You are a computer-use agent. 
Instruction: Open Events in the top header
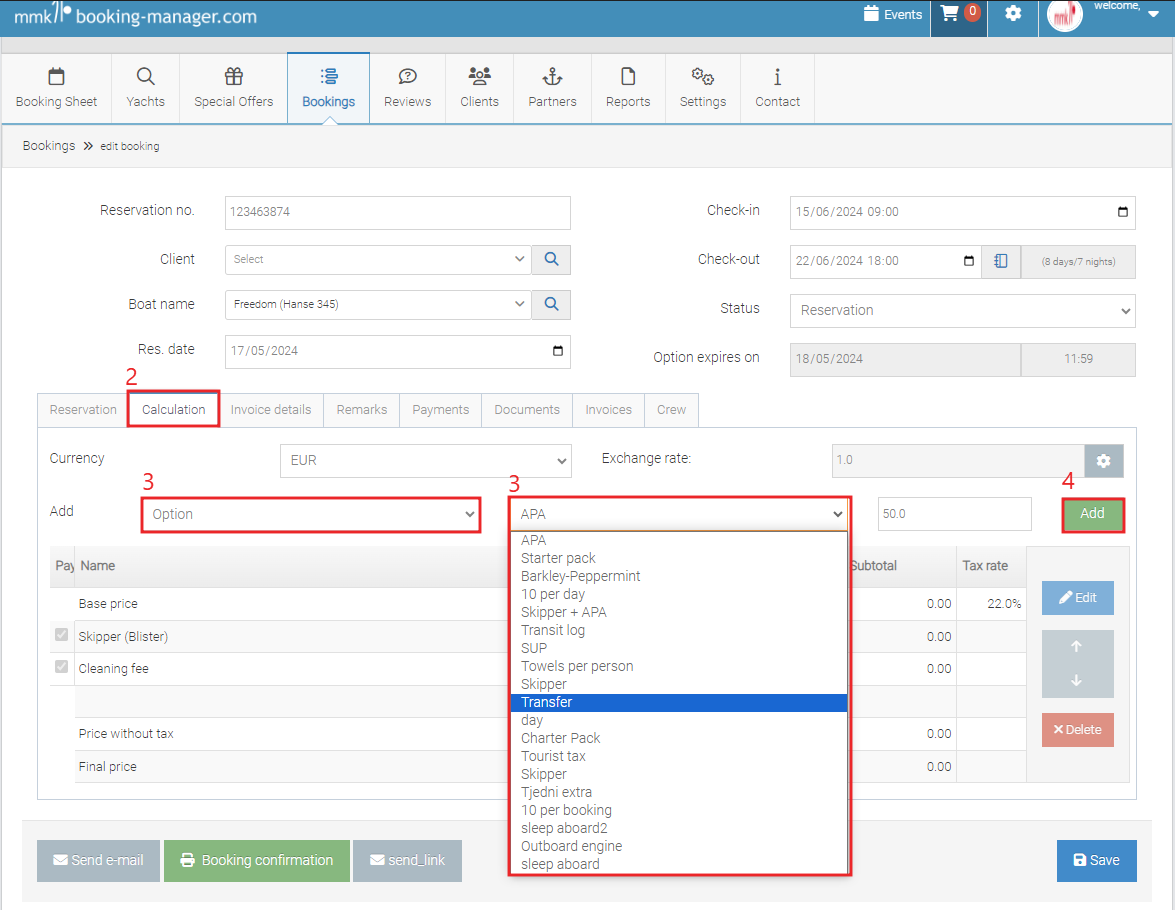click(x=892, y=14)
